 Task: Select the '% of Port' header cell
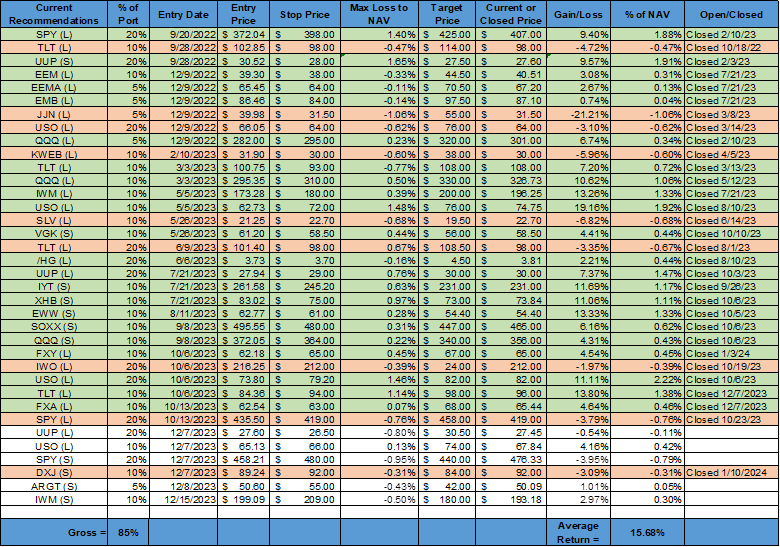[128, 14]
